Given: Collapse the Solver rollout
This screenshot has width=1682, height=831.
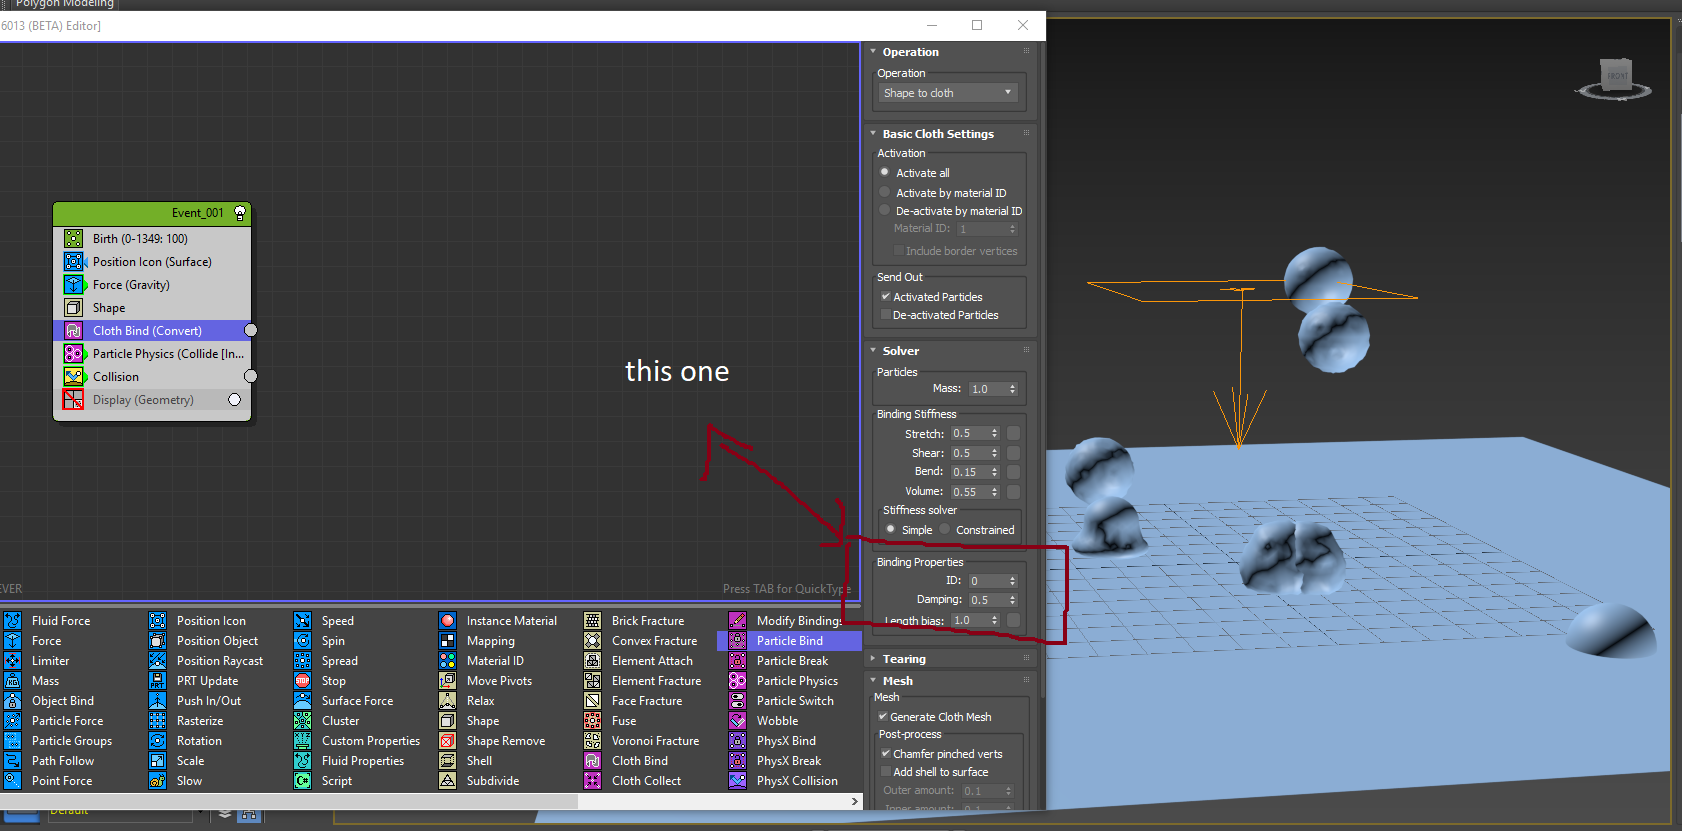Looking at the screenshot, I should 900,351.
